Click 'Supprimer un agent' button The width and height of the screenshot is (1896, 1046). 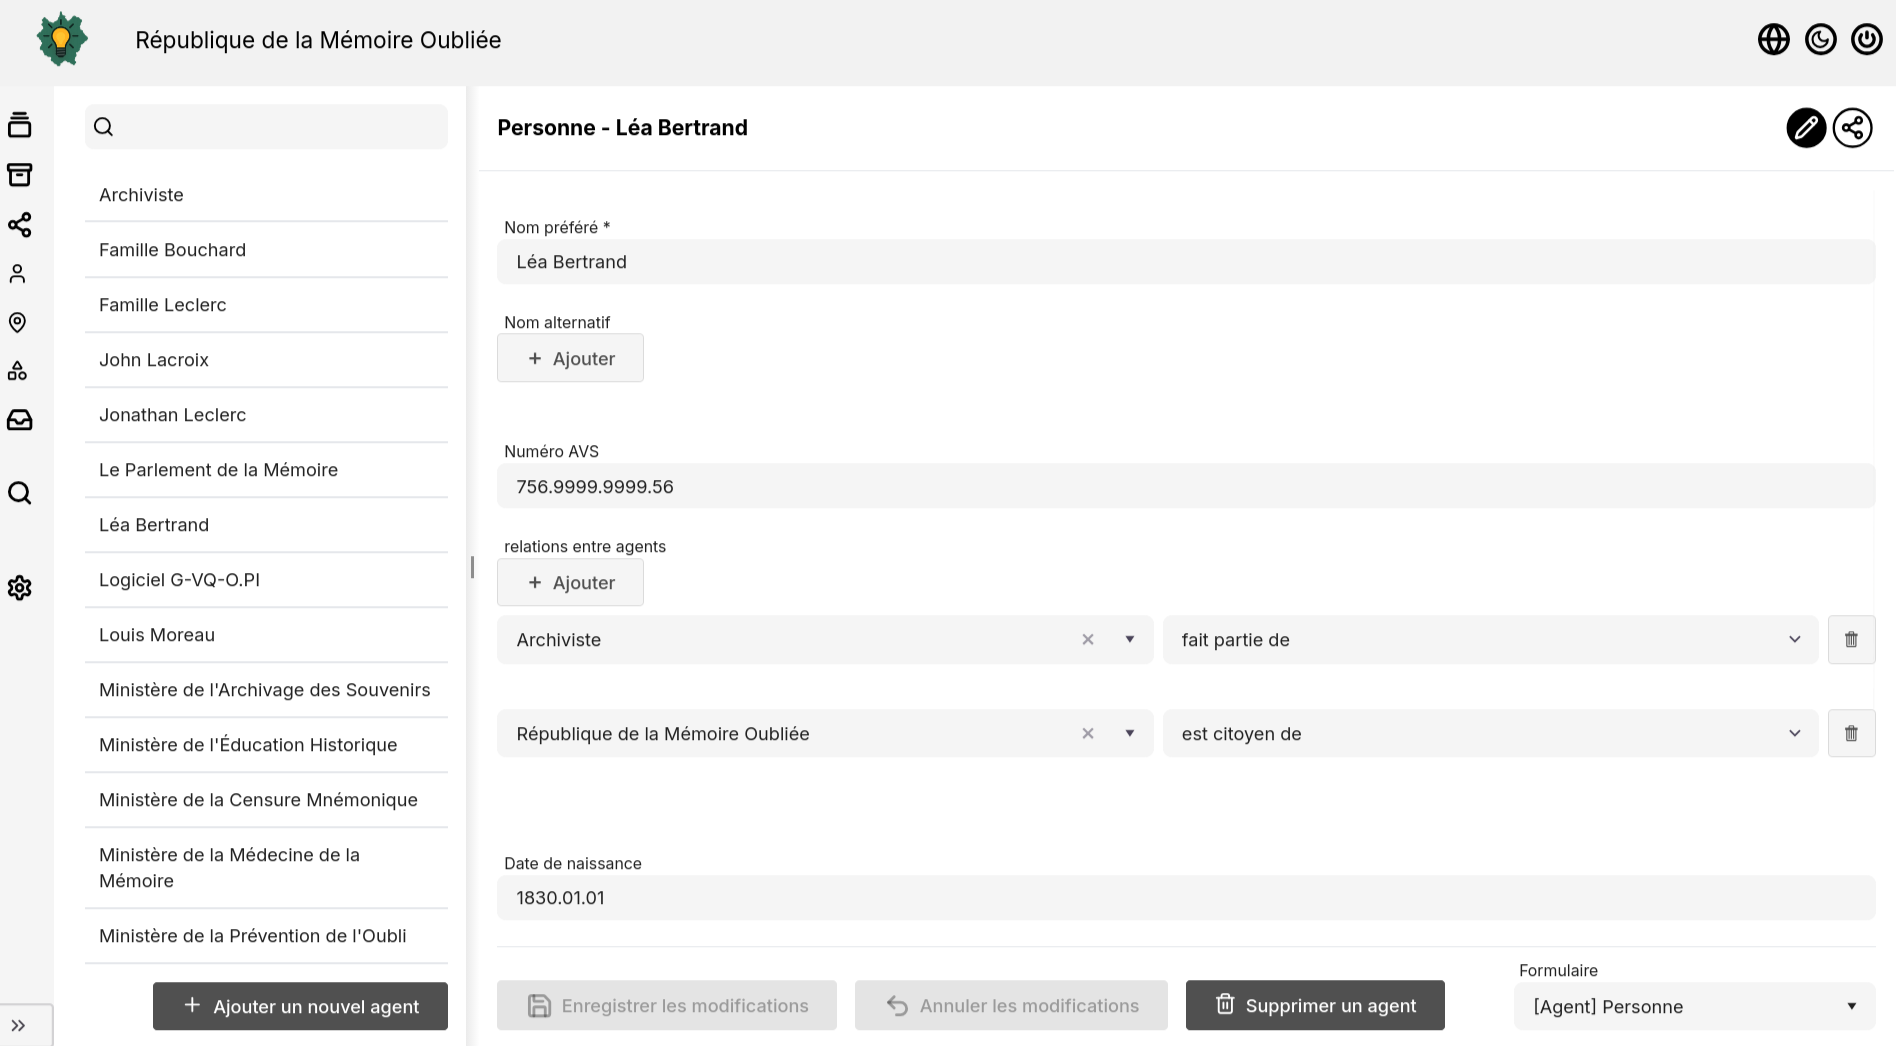coord(1314,1006)
